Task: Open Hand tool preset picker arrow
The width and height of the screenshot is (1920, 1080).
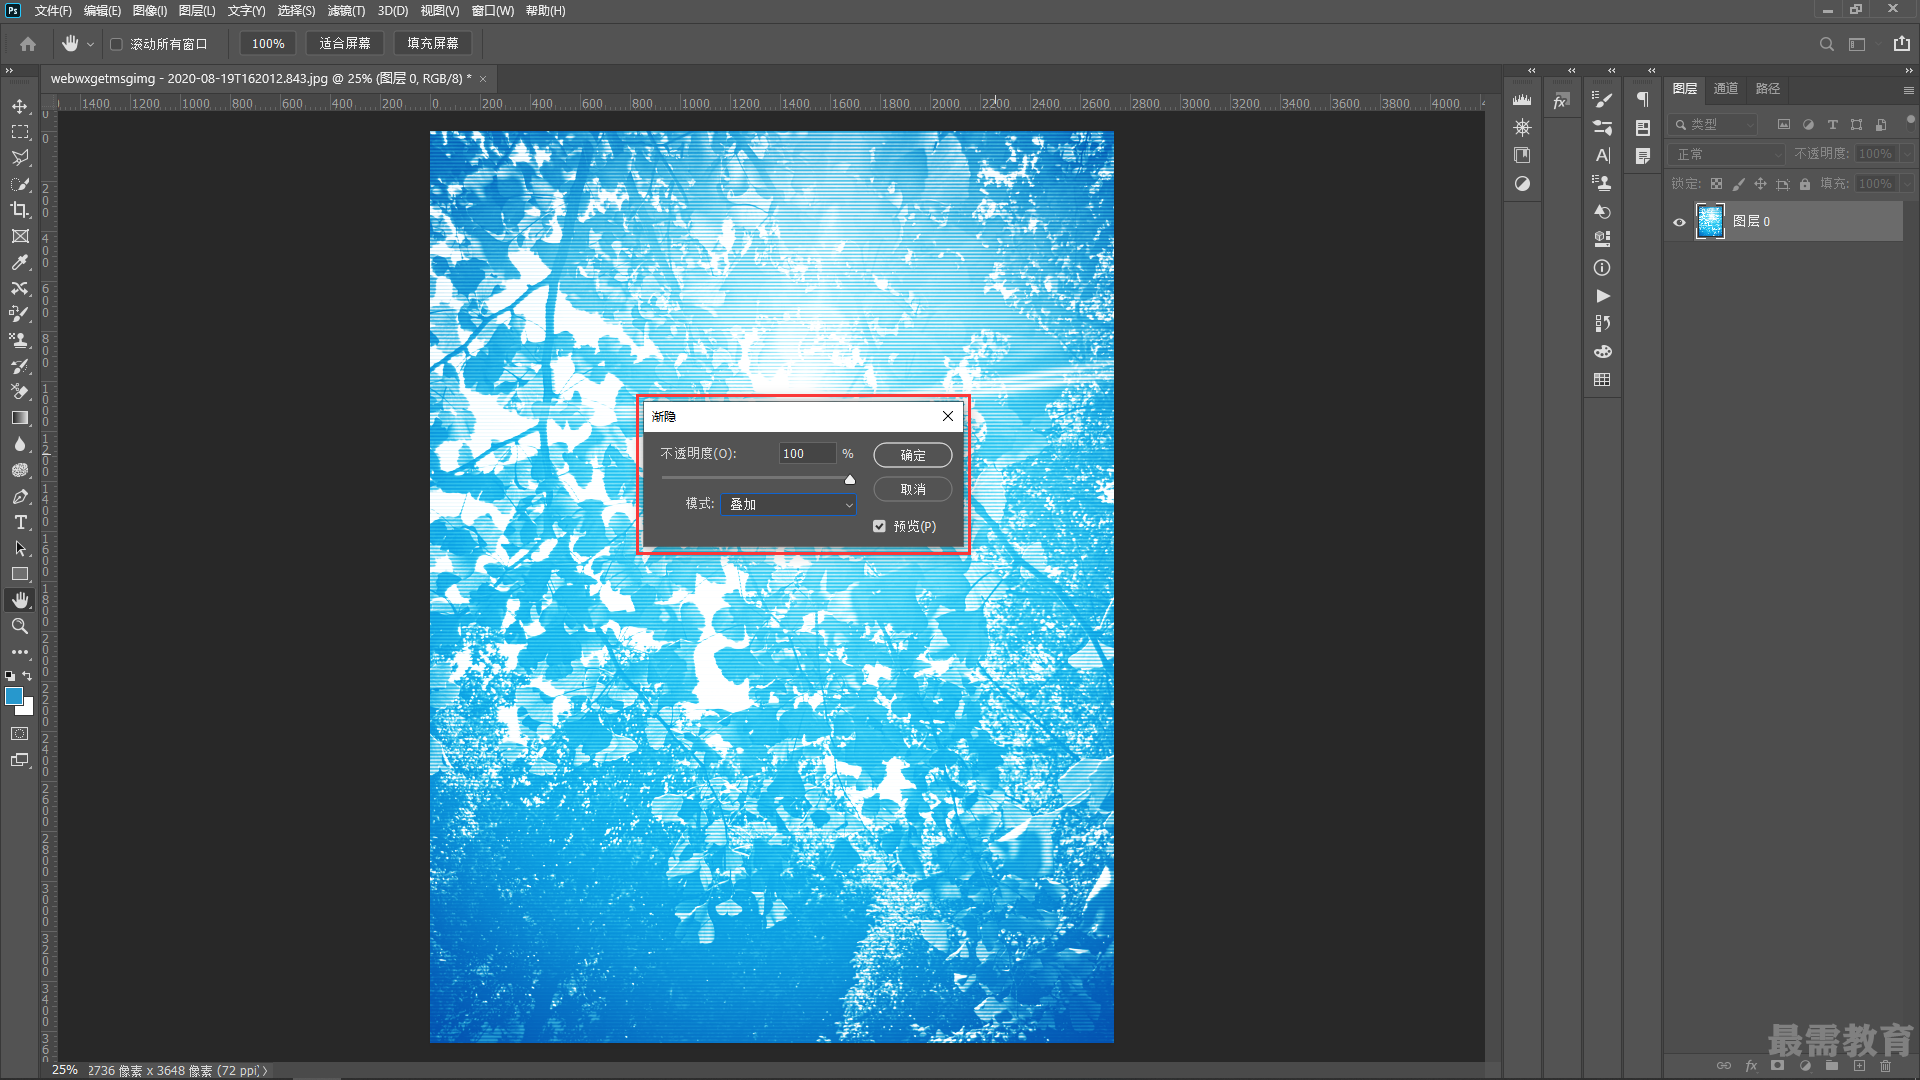Action: pyautogui.click(x=90, y=44)
